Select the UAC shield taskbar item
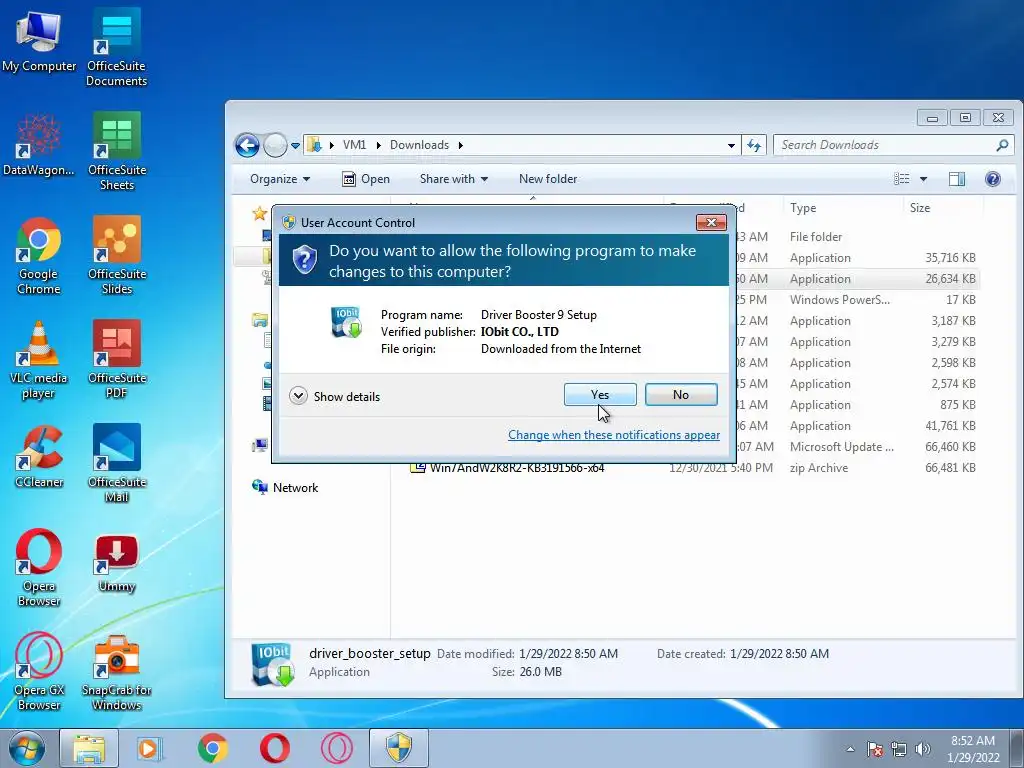Viewport: 1024px width, 768px height. [399, 748]
